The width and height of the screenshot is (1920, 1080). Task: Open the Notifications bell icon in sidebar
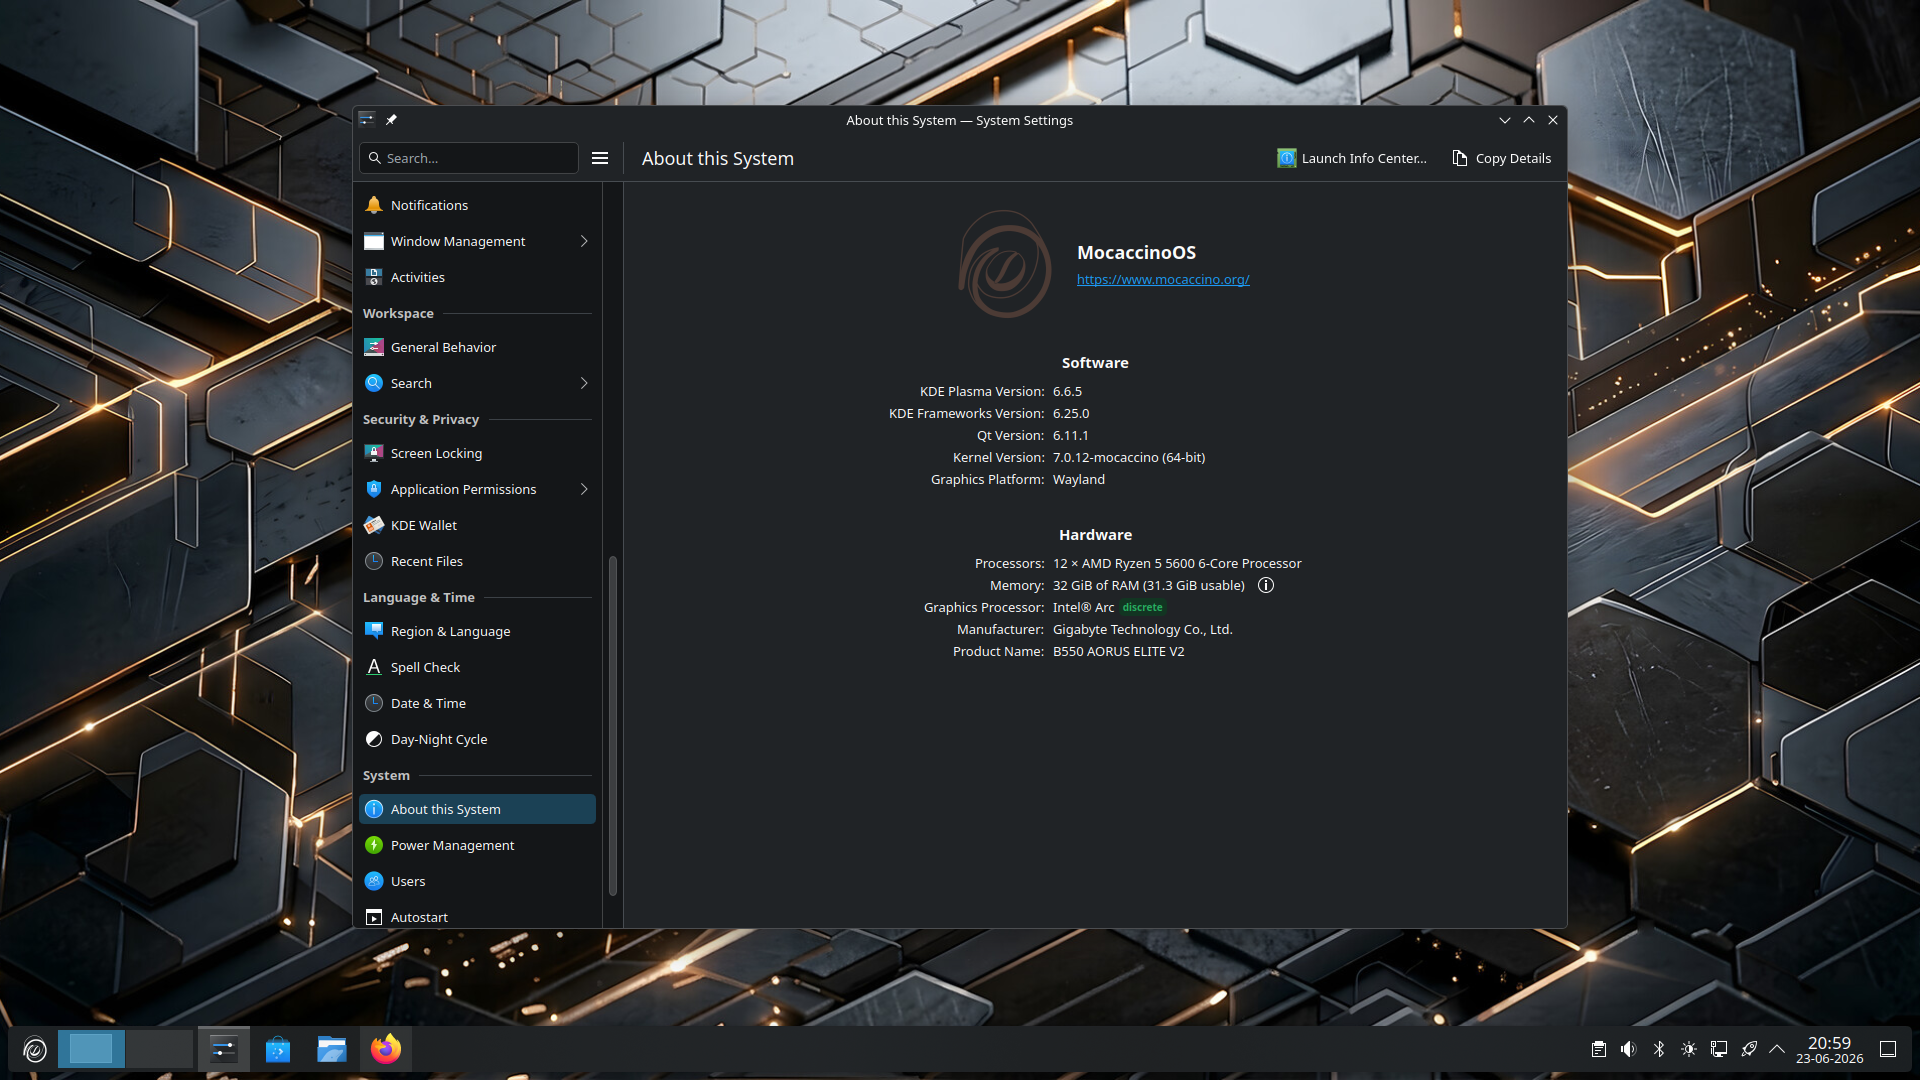click(374, 205)
